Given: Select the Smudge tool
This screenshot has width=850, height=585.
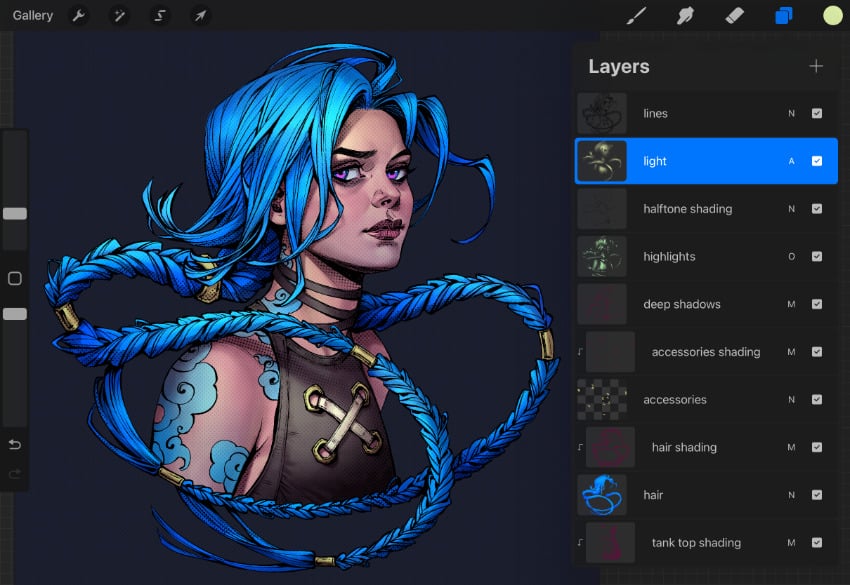Looking at the screenshot, I should tap(685, 16).
